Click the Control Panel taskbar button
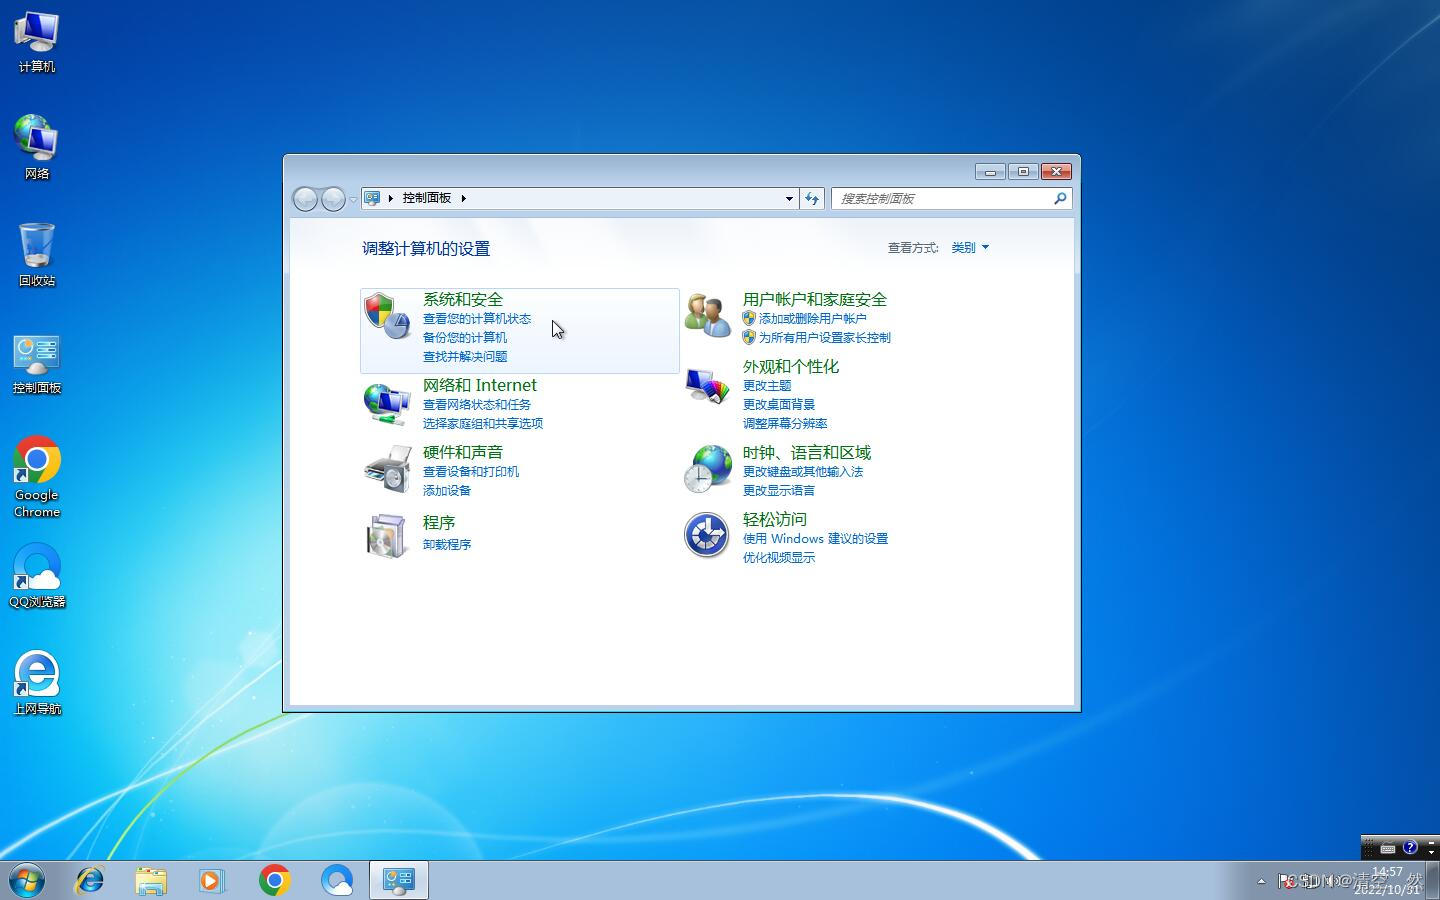This screenshot has height=900, width=1440. point(399,880)
